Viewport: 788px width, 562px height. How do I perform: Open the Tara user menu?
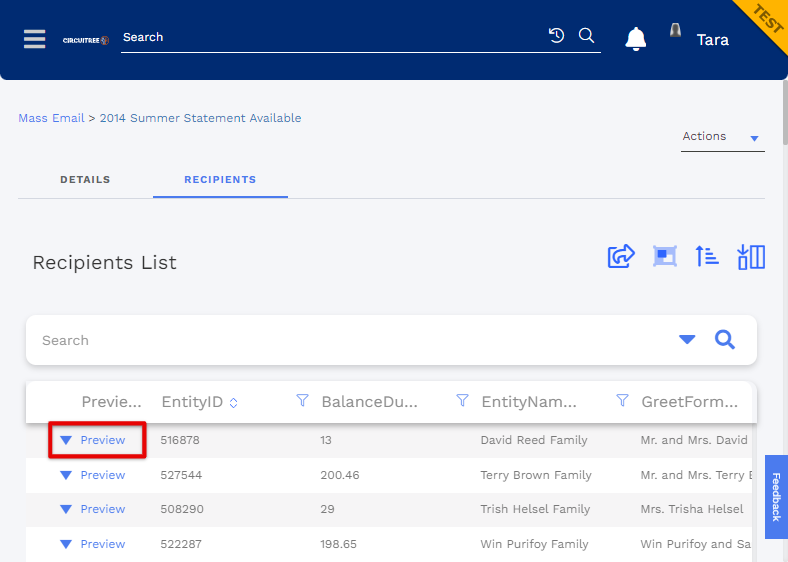point(712,40)
